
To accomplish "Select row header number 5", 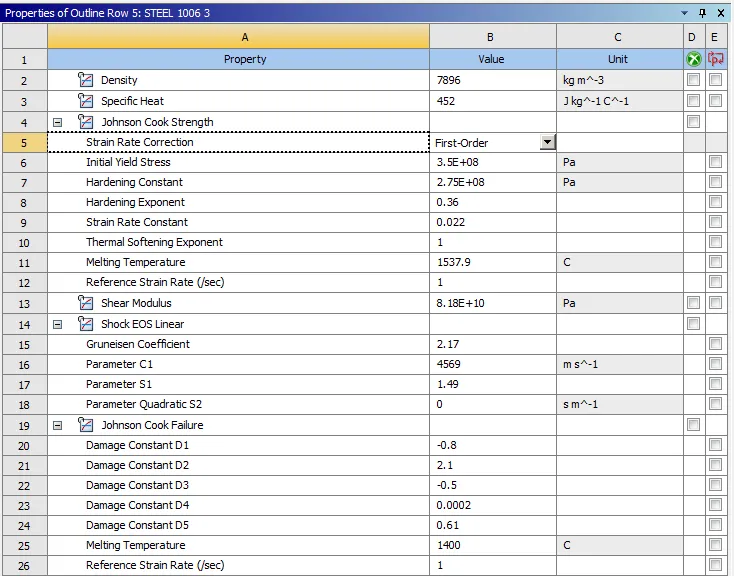I will click(x=24, y=142).
